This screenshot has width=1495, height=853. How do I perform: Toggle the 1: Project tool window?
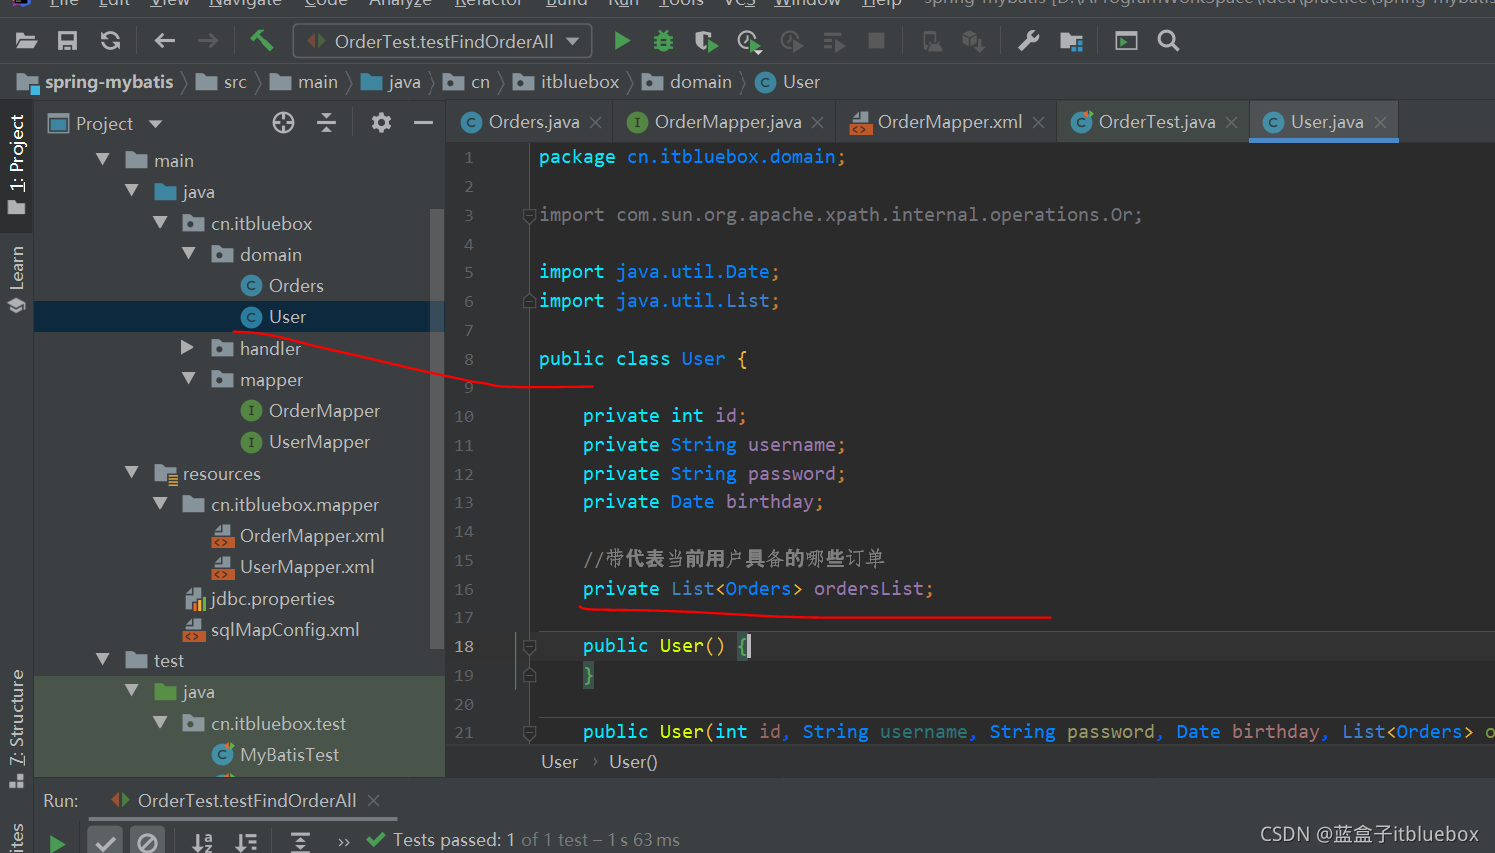[17, 165]
